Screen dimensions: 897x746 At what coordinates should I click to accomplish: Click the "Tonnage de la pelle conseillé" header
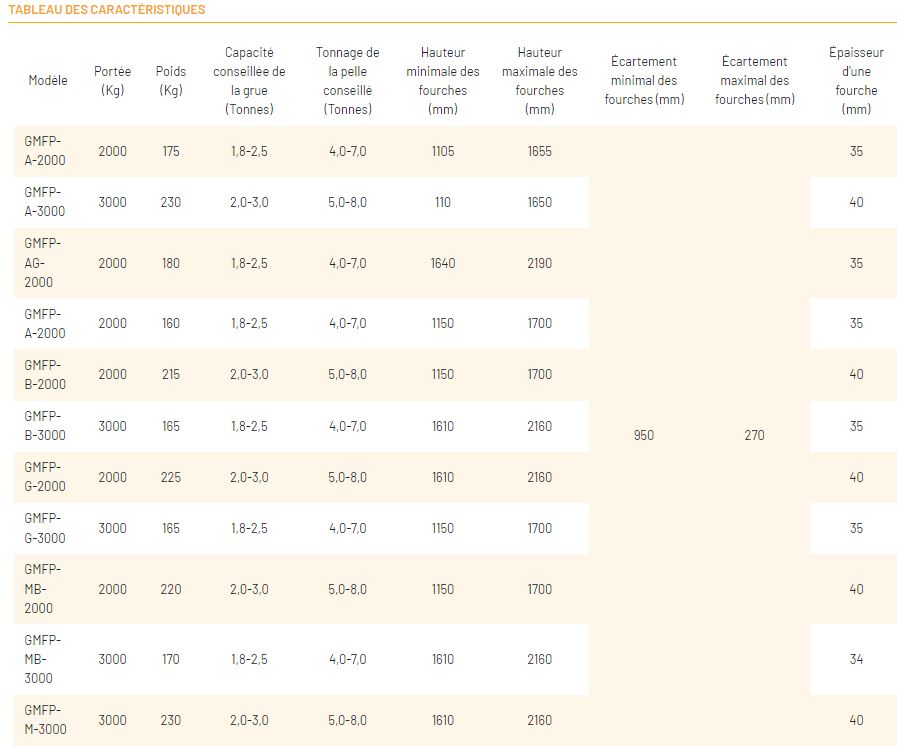tap(347, 80)
